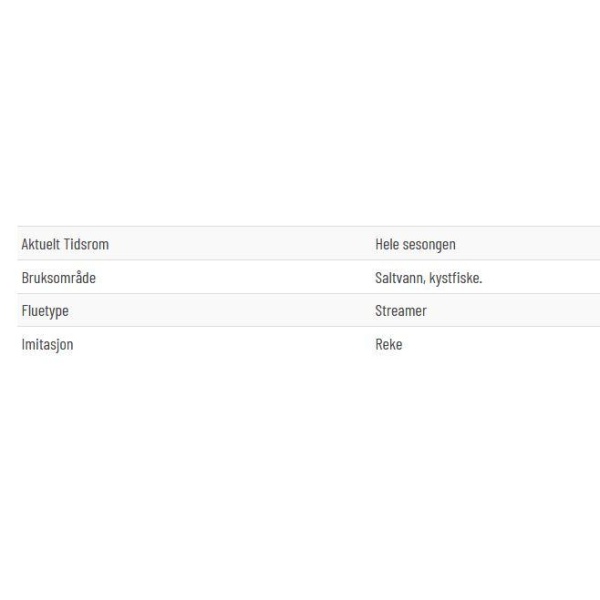600x600 pixels.
Task: Click empty shaded space between "Aktuelt Tidsrom" and "Hele sesongen"
Action: pyautogui.click(x=241, y=244)
